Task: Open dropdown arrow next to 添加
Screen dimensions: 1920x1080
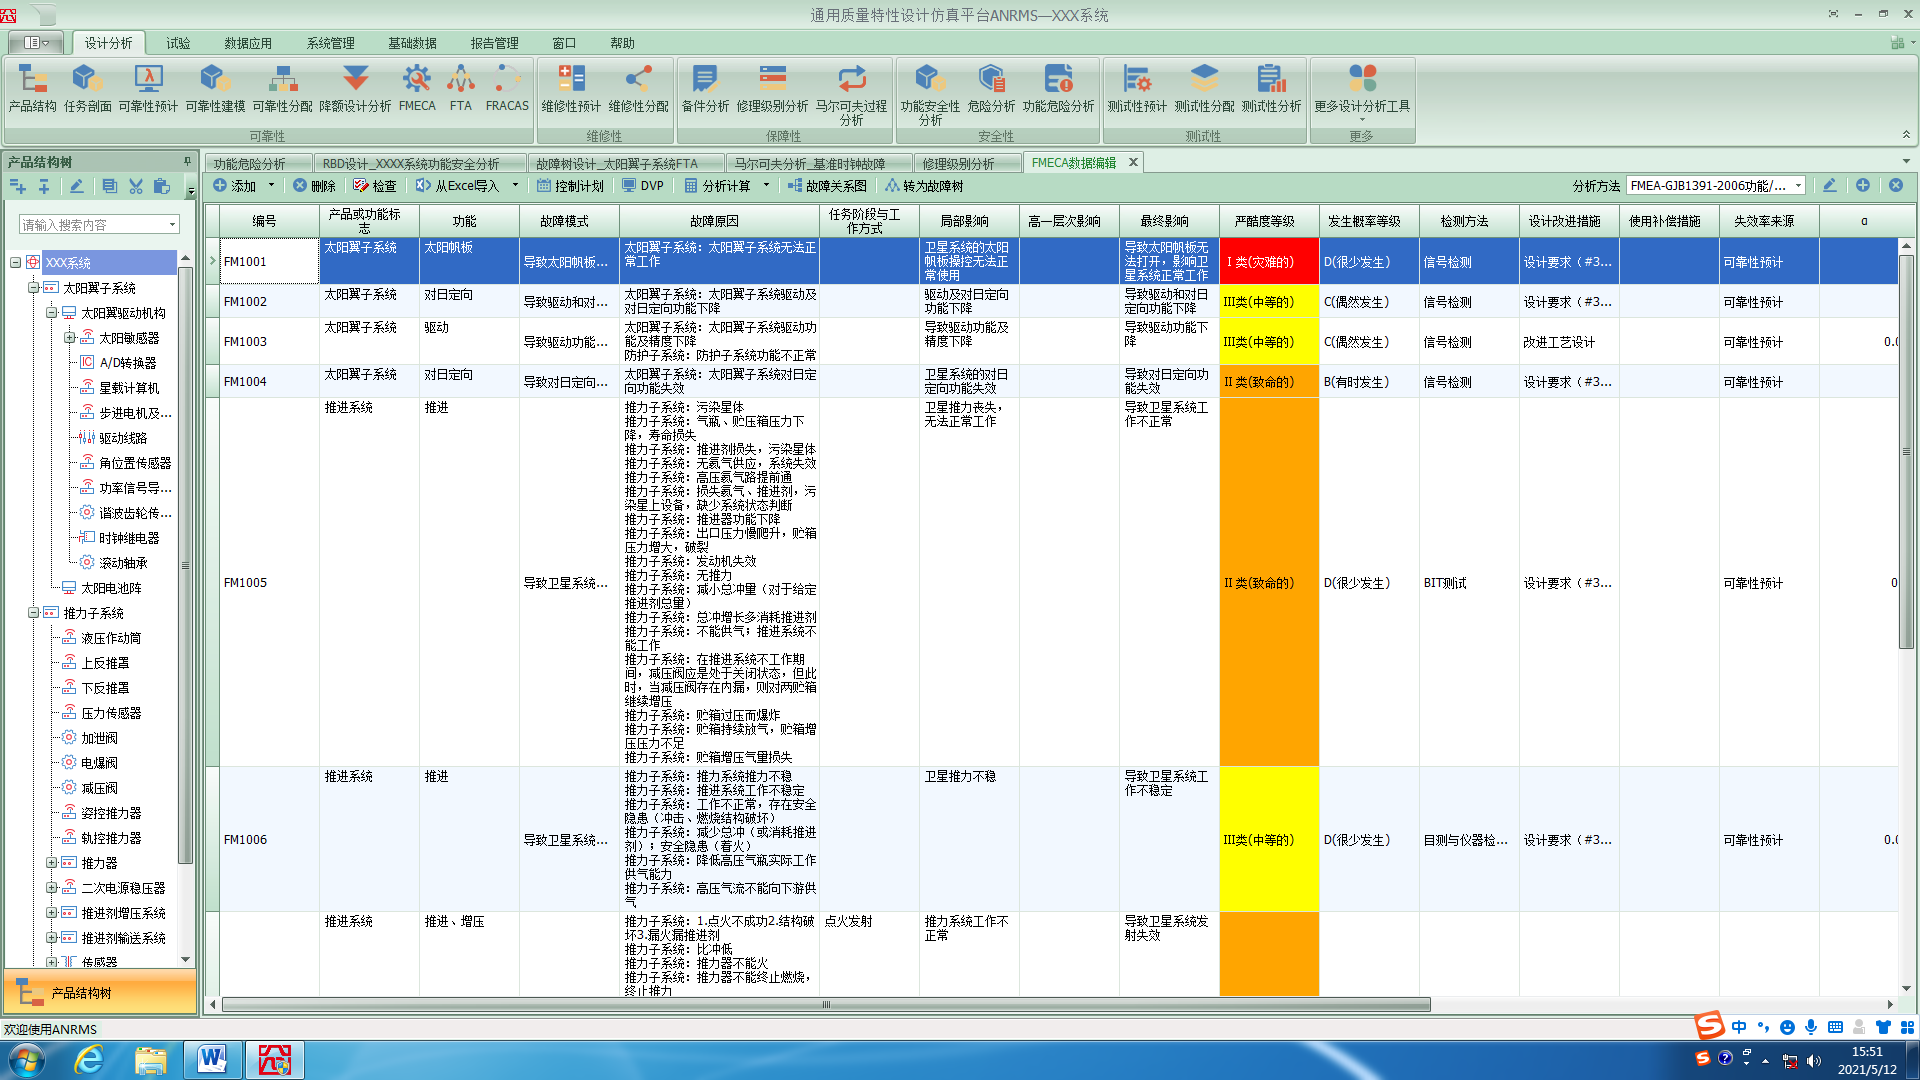Action: 271,186
